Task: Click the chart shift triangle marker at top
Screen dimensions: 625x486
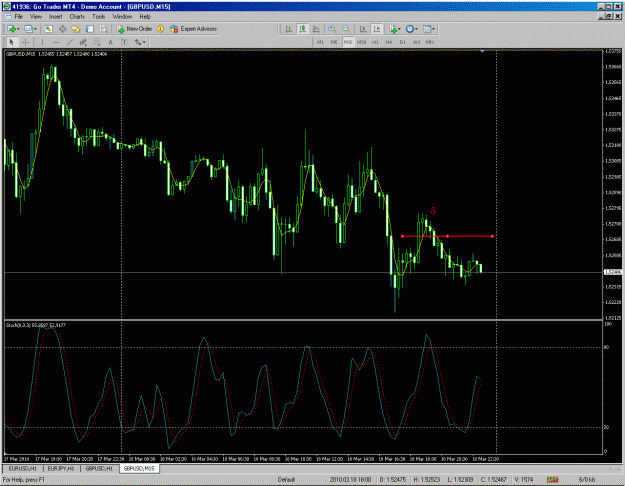Action: [482, 51]
